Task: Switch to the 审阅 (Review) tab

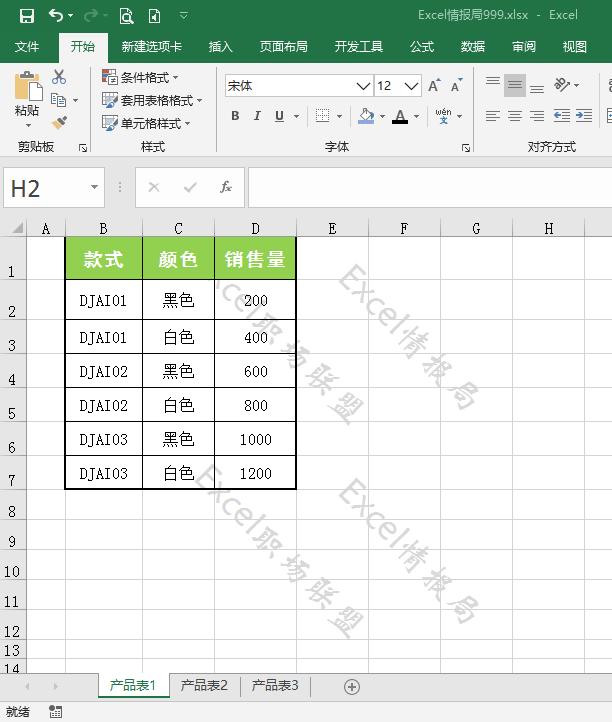Action: [x=524, y=47]
